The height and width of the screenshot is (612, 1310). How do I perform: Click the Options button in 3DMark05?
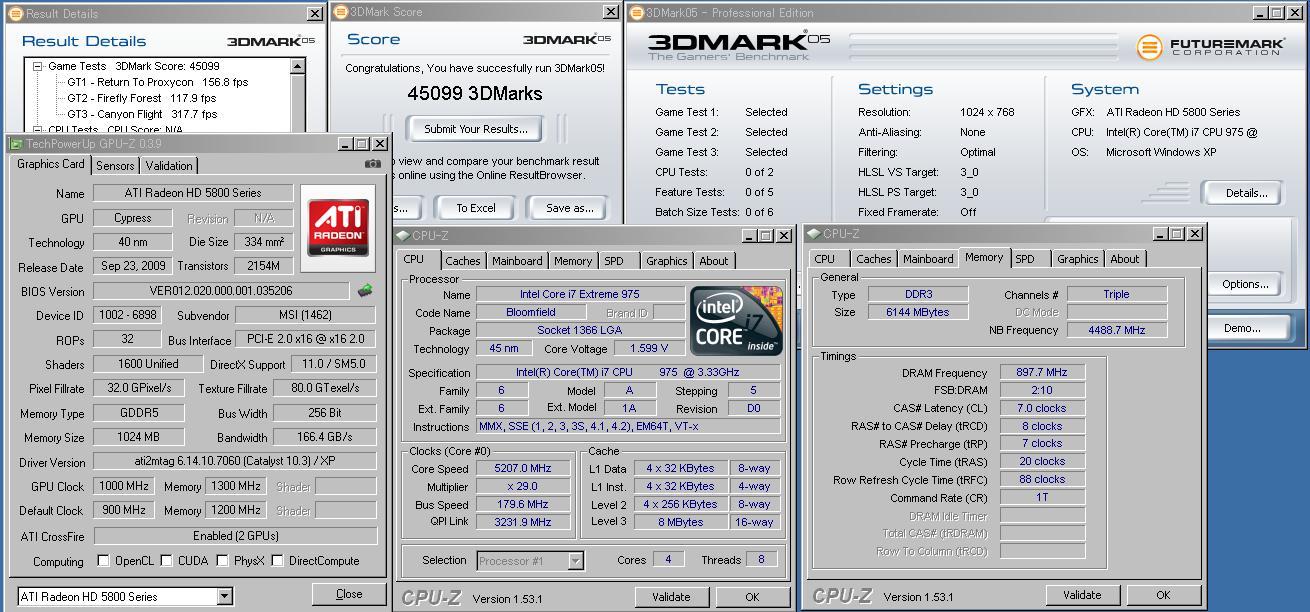pyautogui.click(x=1245, y=284)
